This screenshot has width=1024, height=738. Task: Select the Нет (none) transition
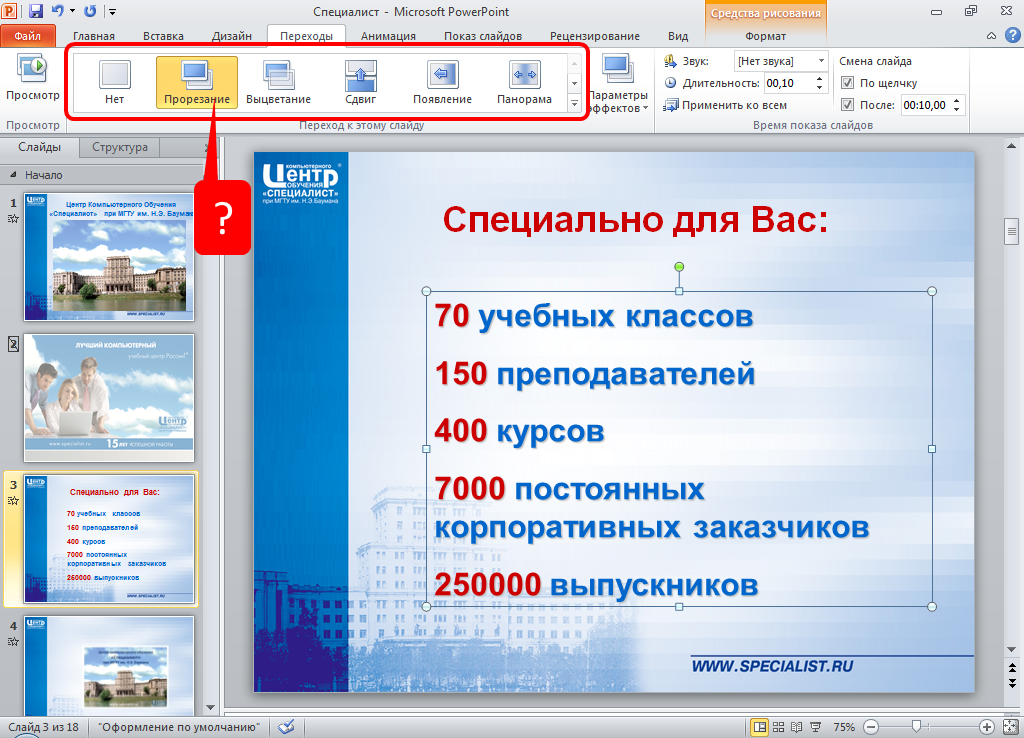point(114,80)
